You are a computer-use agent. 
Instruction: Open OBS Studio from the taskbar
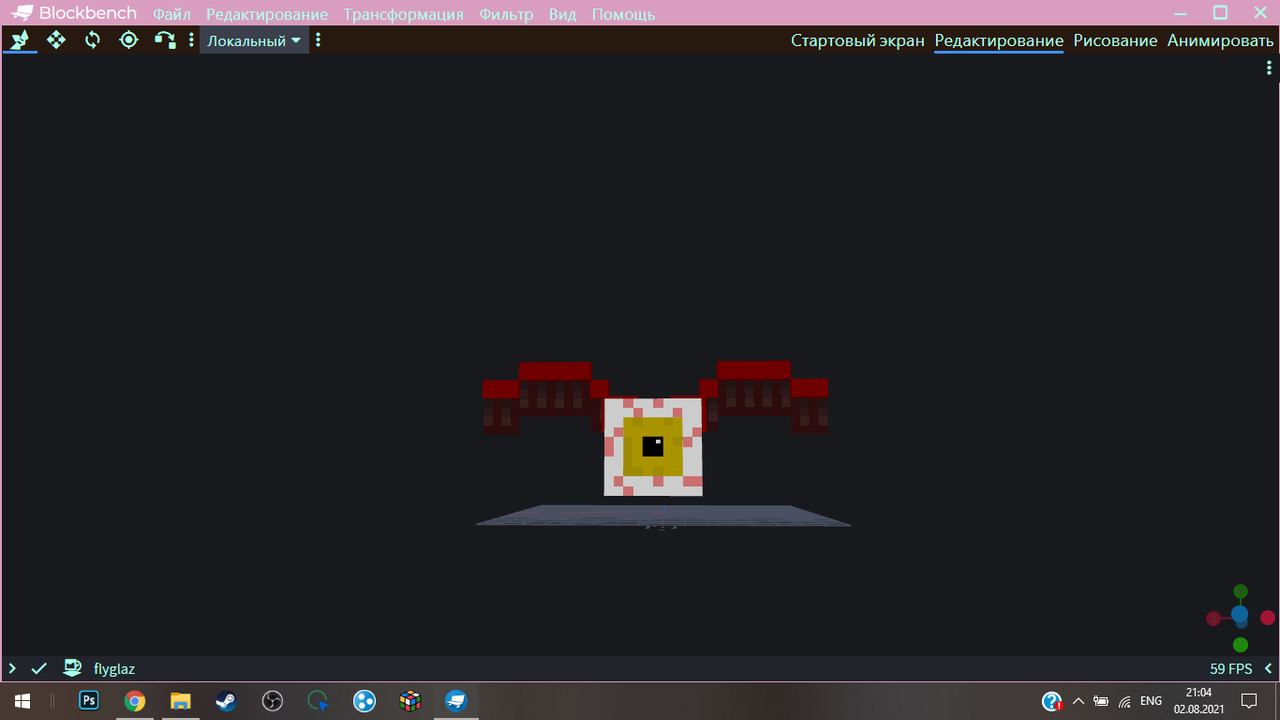(x=272, y=701)
